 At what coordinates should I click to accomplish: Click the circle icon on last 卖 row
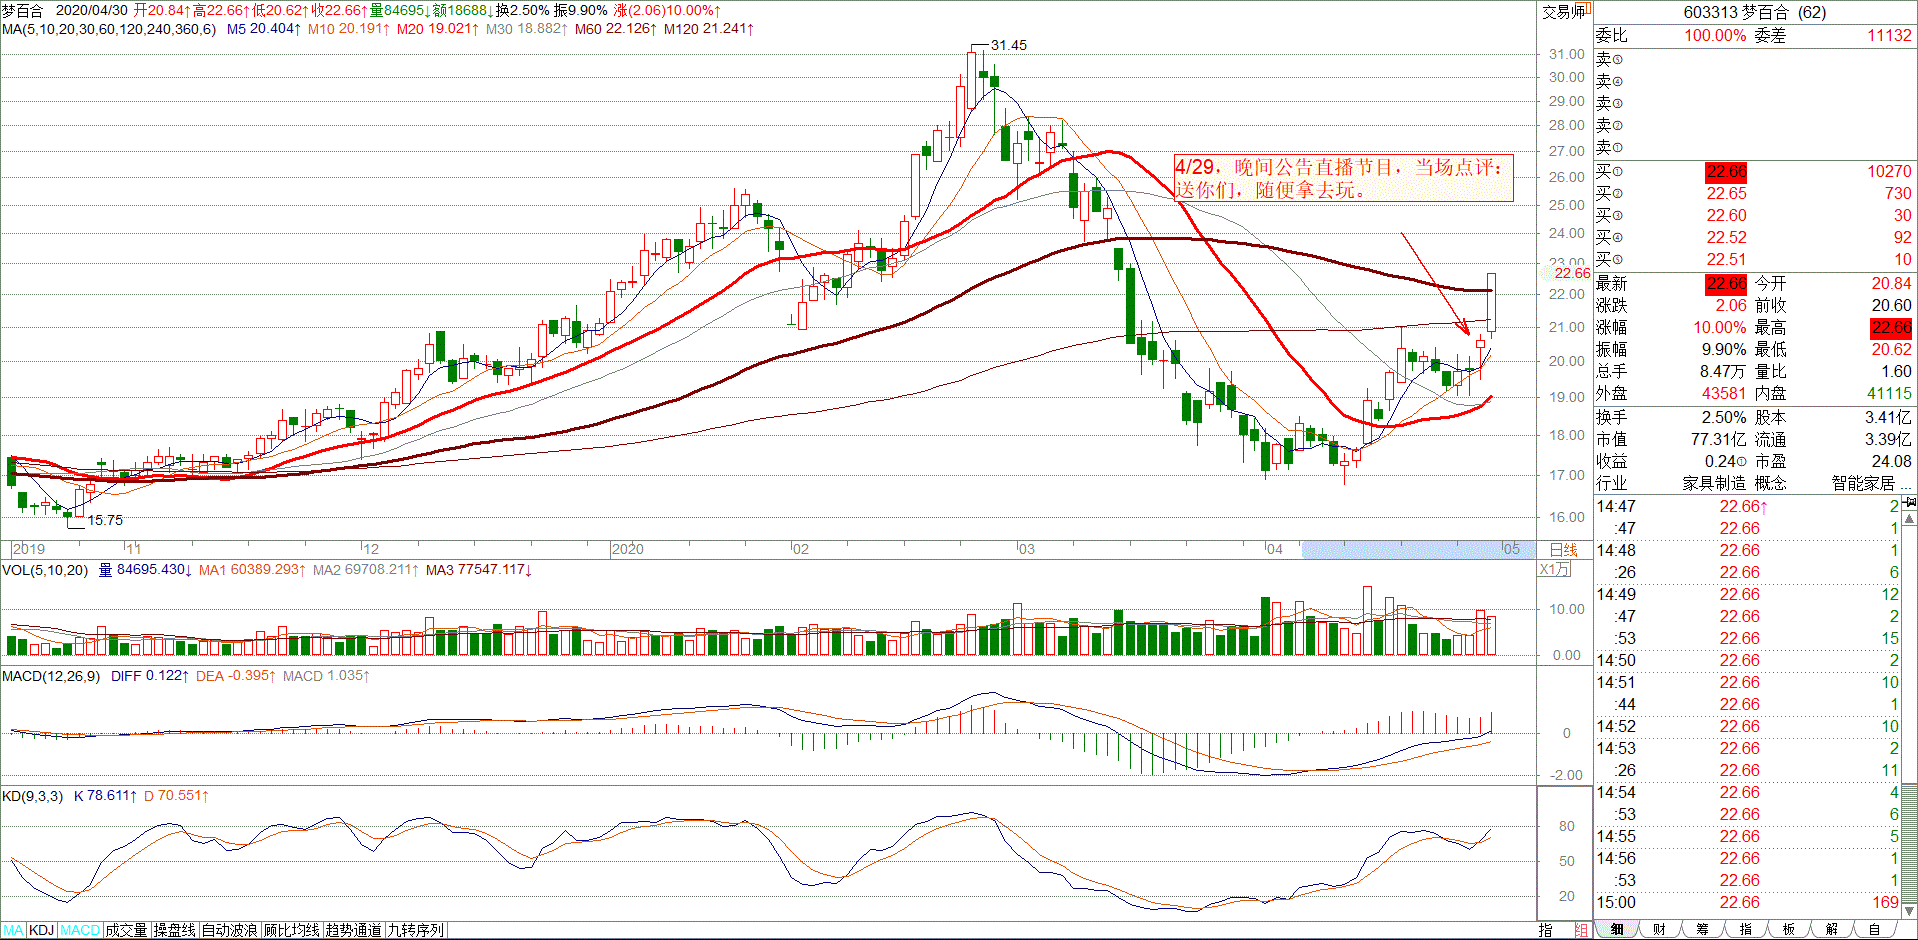[1617, 149]
